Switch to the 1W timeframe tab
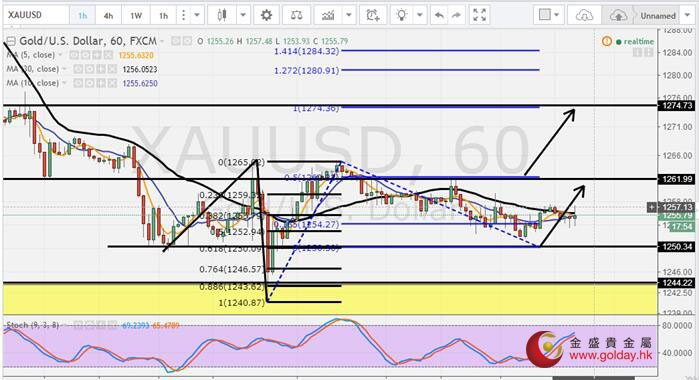699x380 pixels. [136, 16]
